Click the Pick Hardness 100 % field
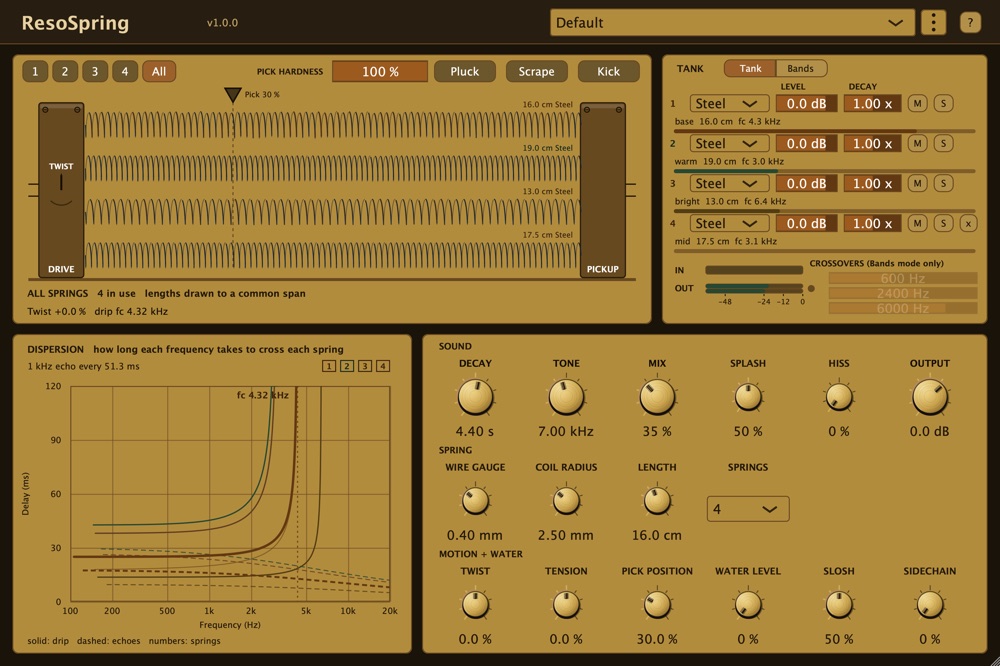 pos(380,71)
